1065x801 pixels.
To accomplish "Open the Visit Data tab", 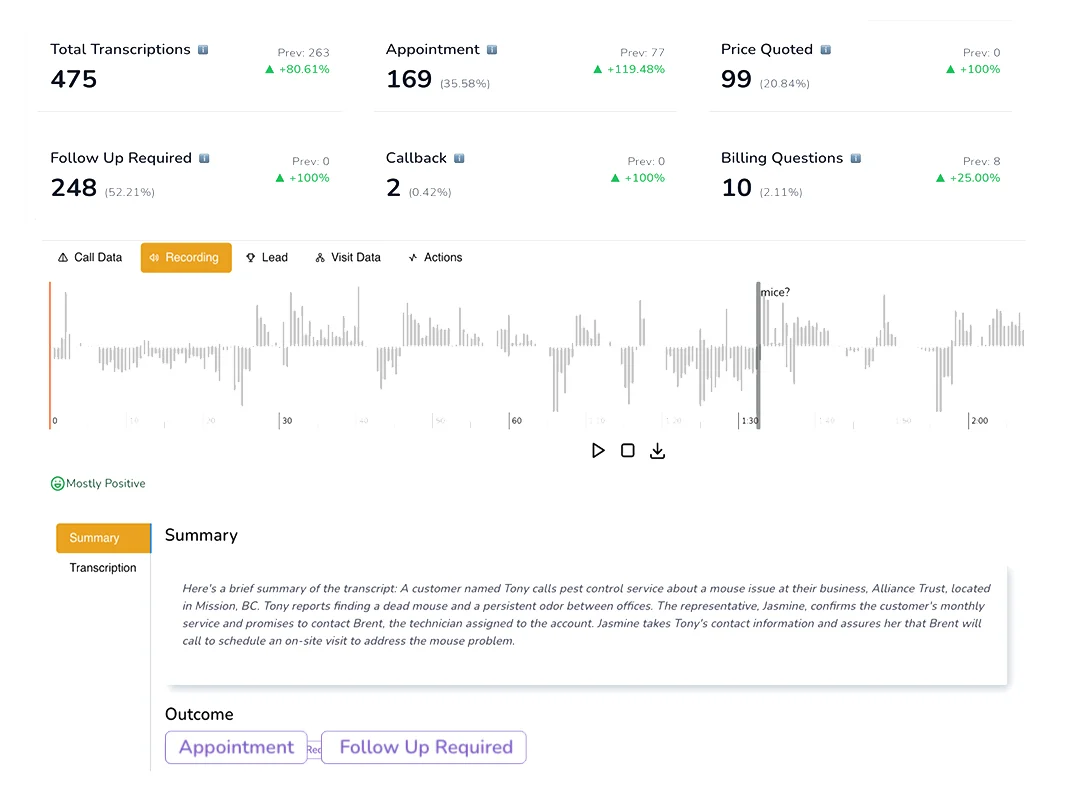I will (348, 258).
